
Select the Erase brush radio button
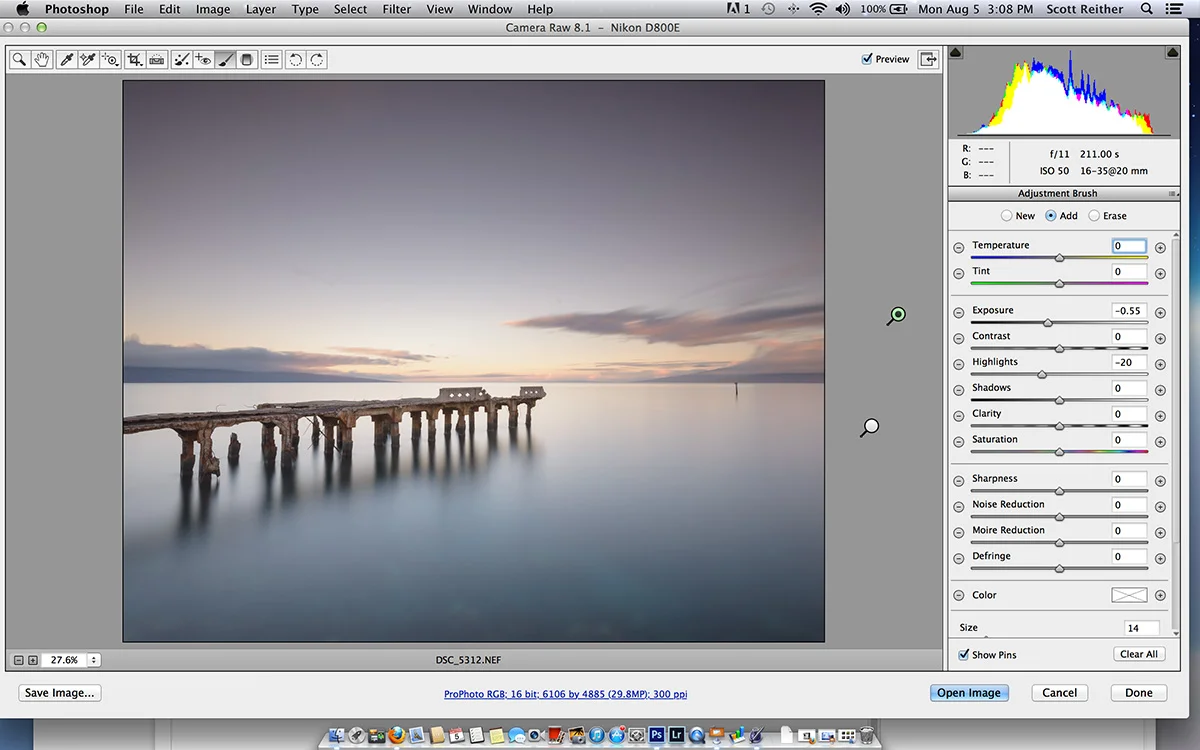coord(1094,216)
